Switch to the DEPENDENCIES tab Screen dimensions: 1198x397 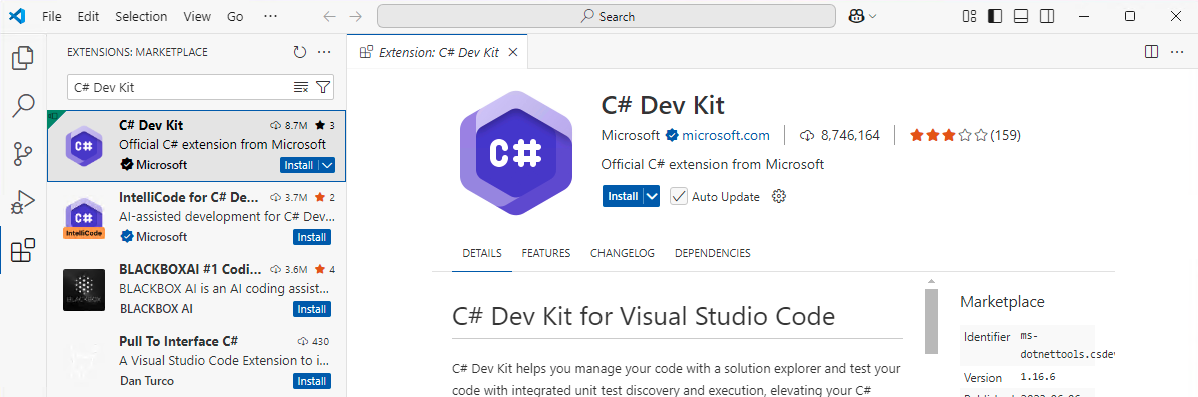(x=713, y=253)
